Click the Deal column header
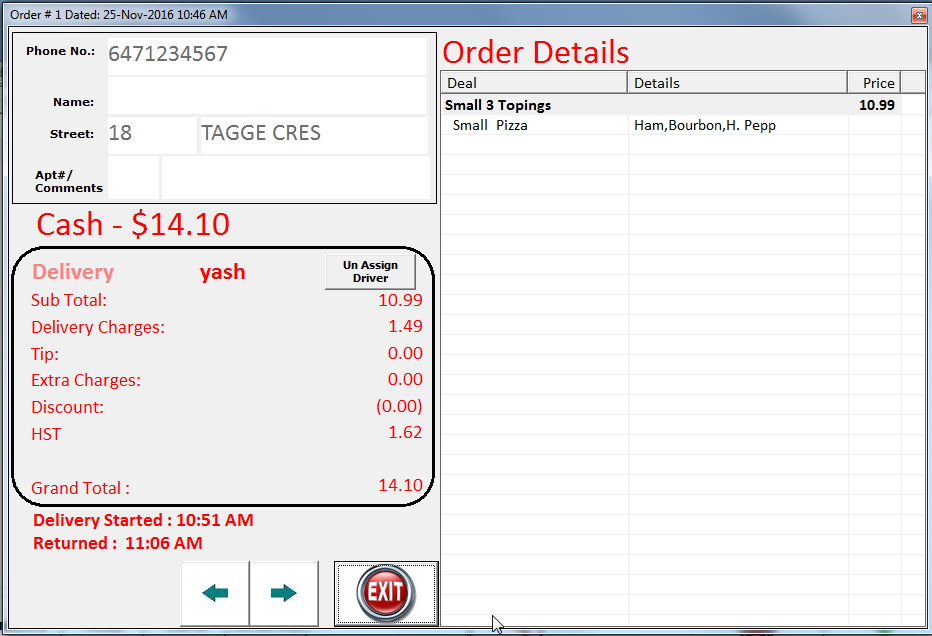 tap(534, 83)
